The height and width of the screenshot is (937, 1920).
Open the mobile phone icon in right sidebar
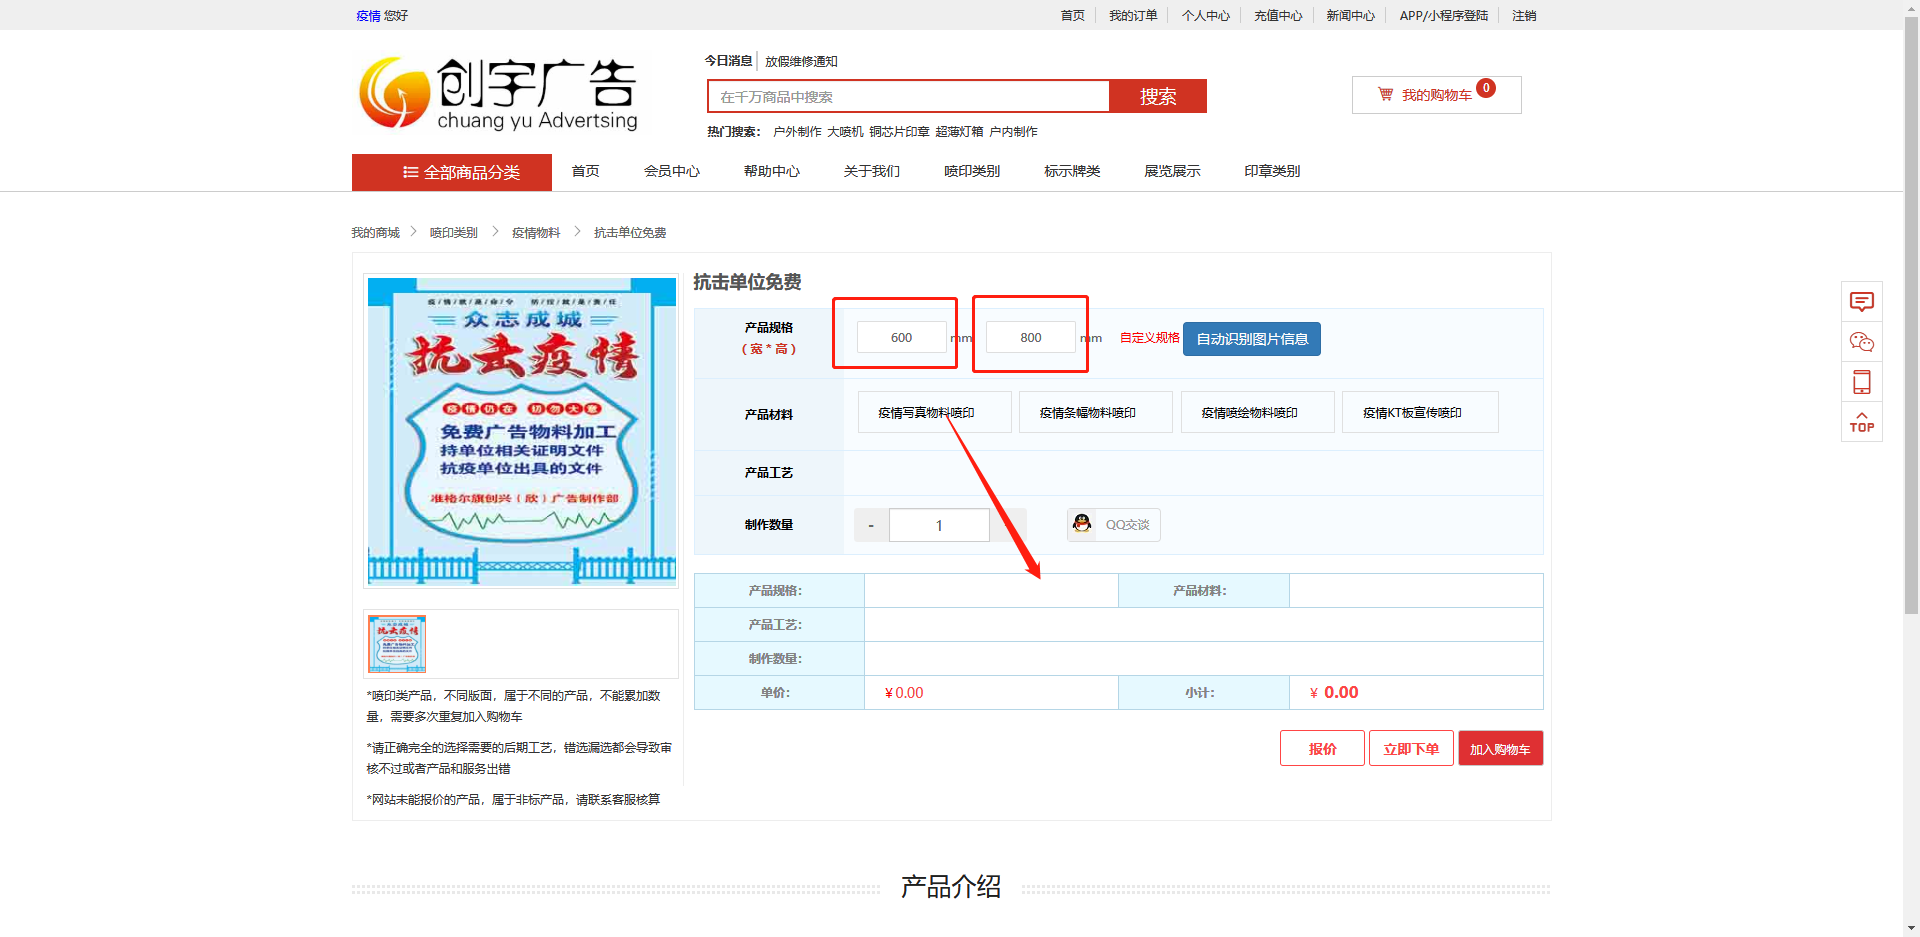pyautogui.click(x=1861, y=382)
